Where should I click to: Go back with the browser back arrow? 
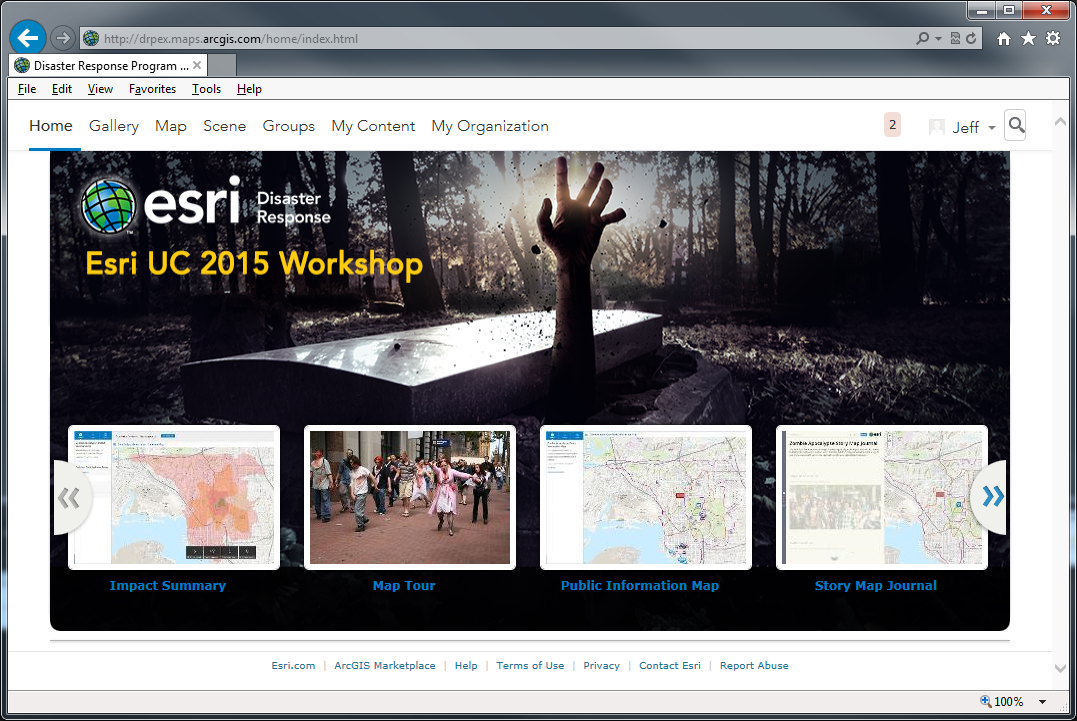[x=27, y=37]
